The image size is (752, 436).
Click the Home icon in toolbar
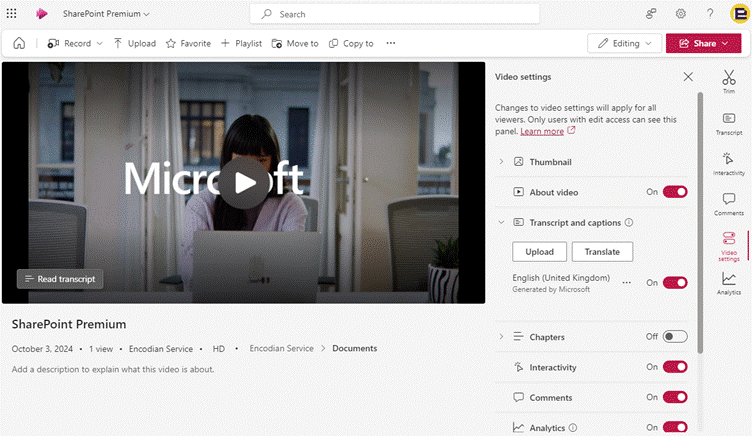tap(19, 43)
